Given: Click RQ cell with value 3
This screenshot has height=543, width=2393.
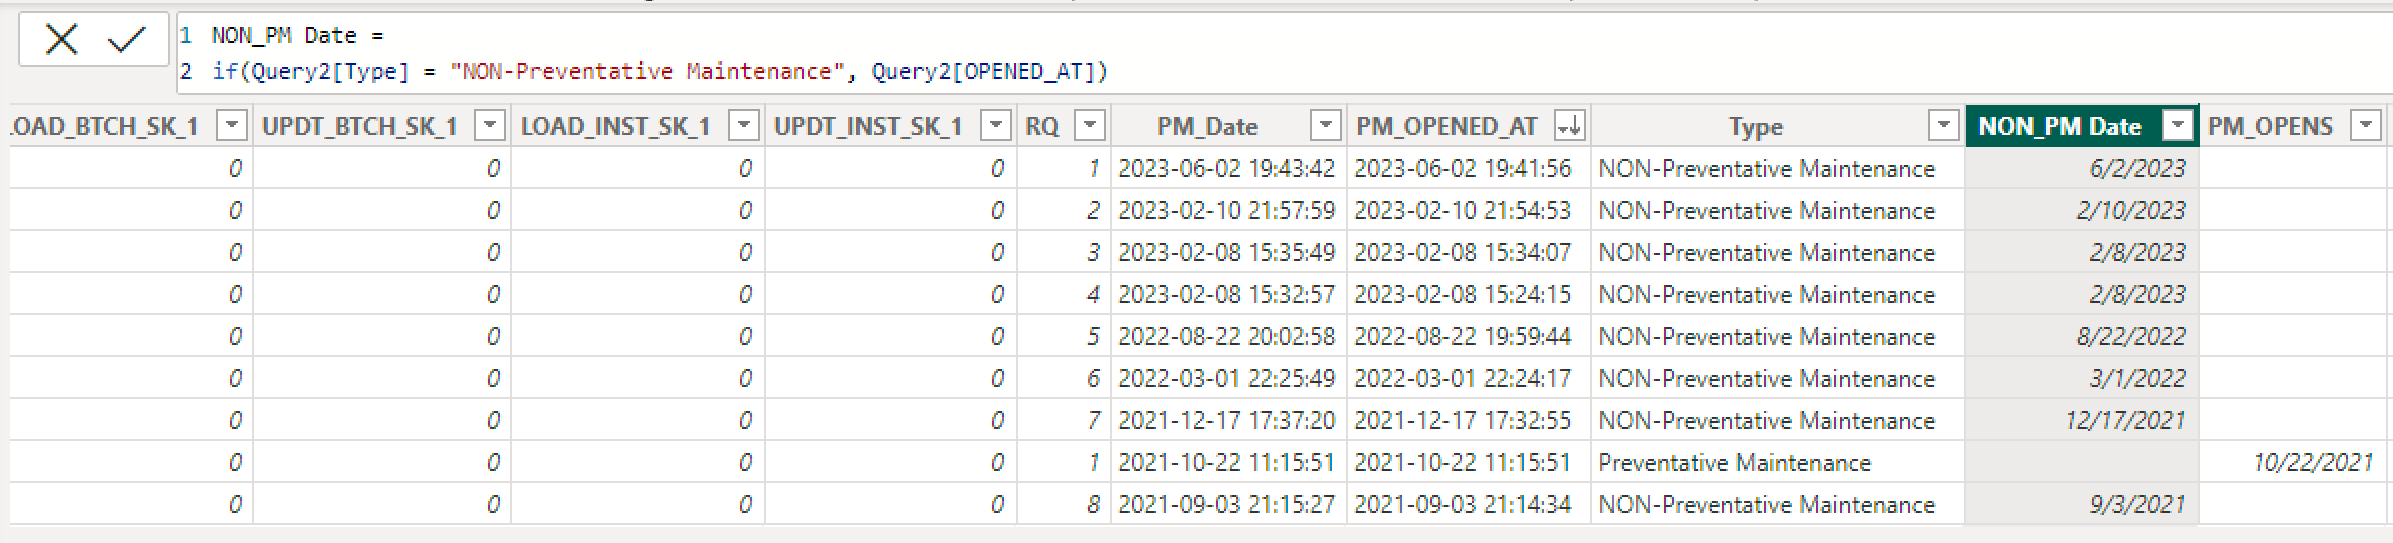Looking at the screenshot, I should click(x=1064, y=253).
